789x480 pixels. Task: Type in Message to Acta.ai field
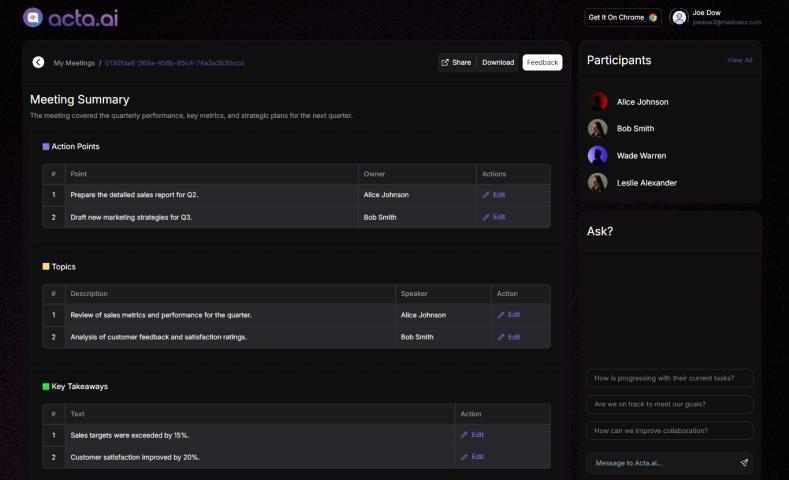660,463
